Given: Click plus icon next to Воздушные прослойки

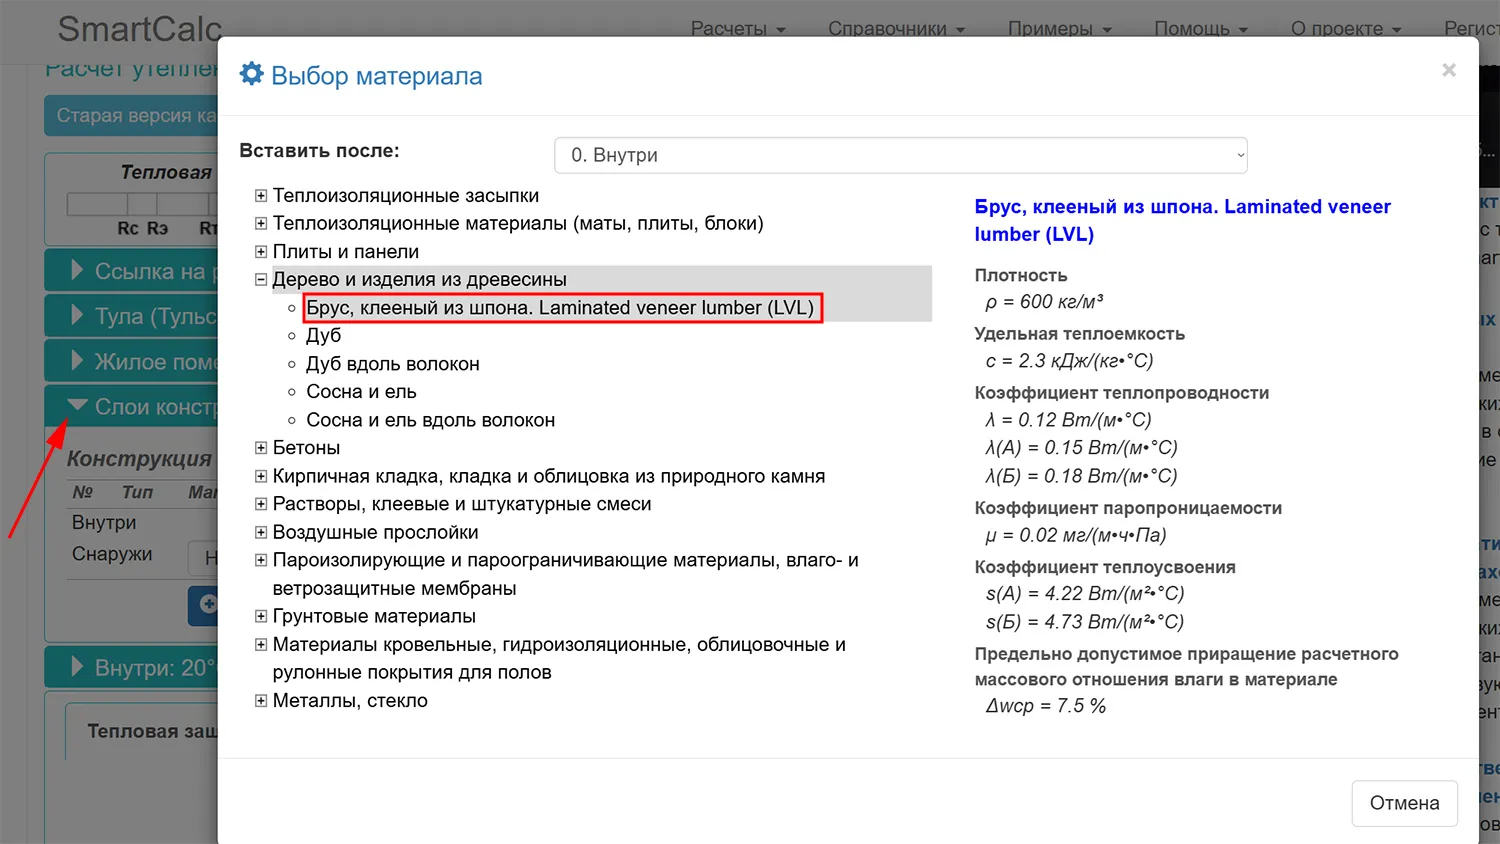Looking at the screenshot, I should (x=261, y=532).
